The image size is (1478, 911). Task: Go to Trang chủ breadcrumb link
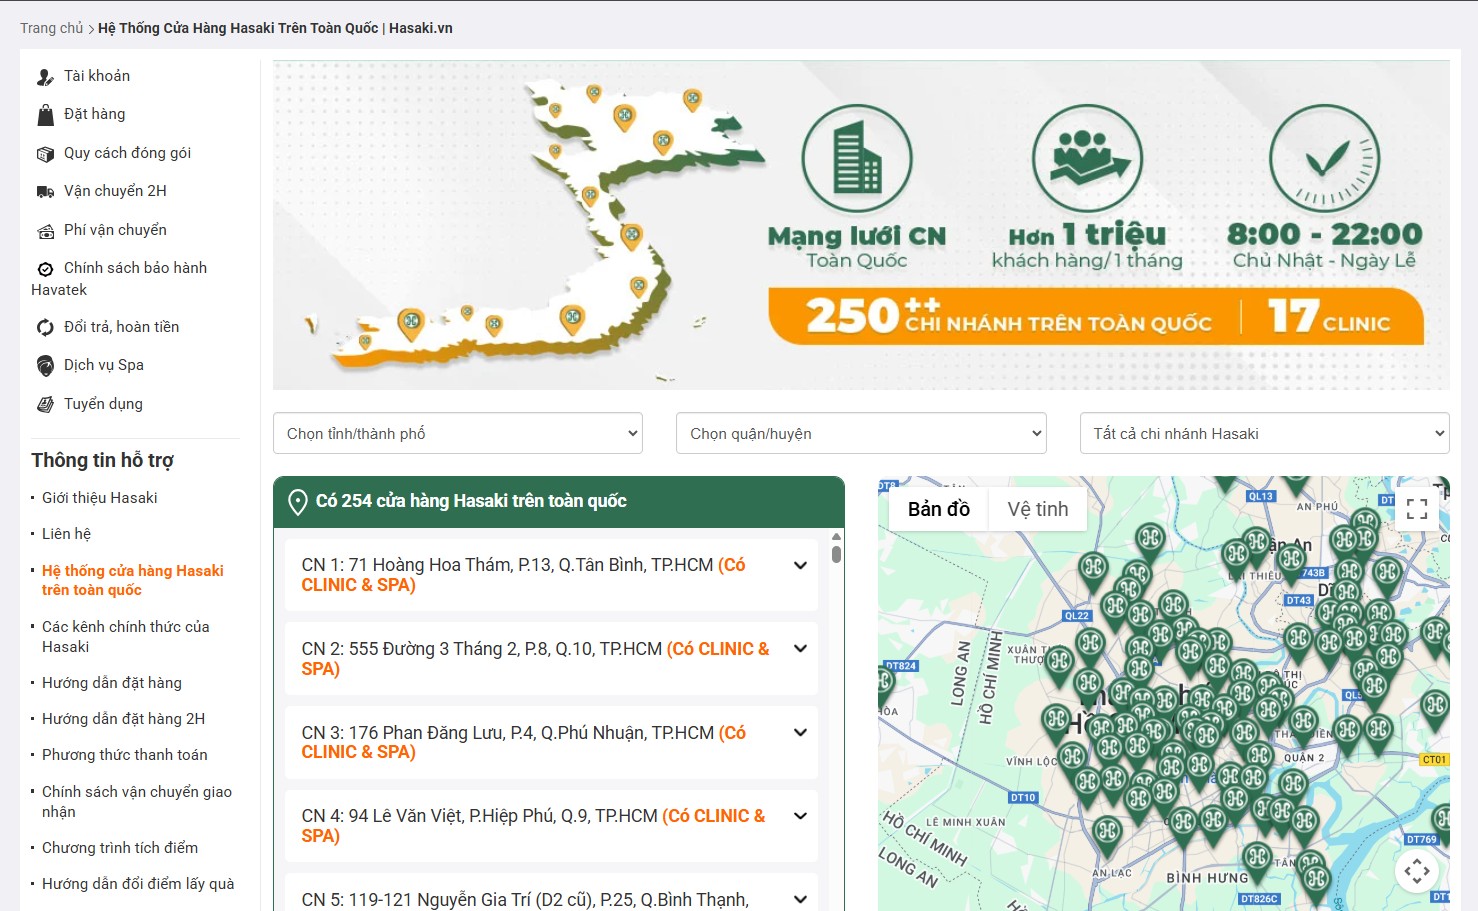pyautogui.click(x=51, y=28)
